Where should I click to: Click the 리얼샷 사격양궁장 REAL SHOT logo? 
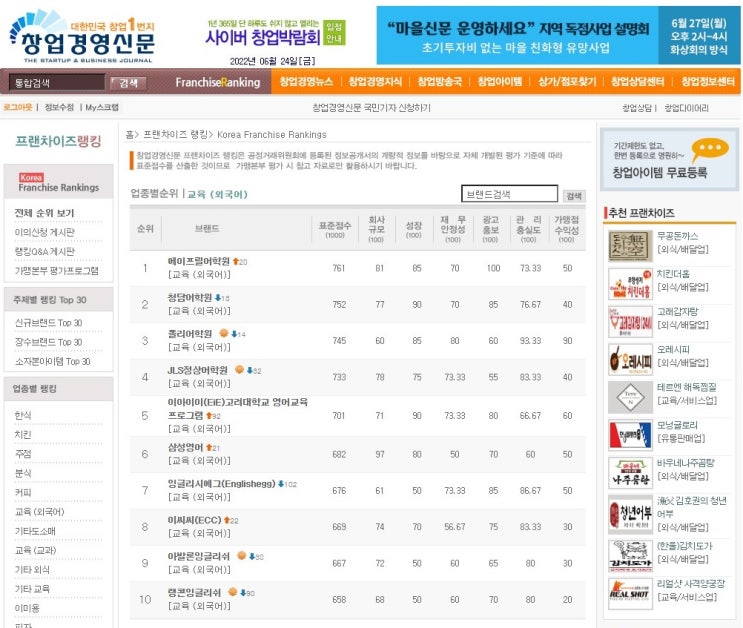pos(630,594)
